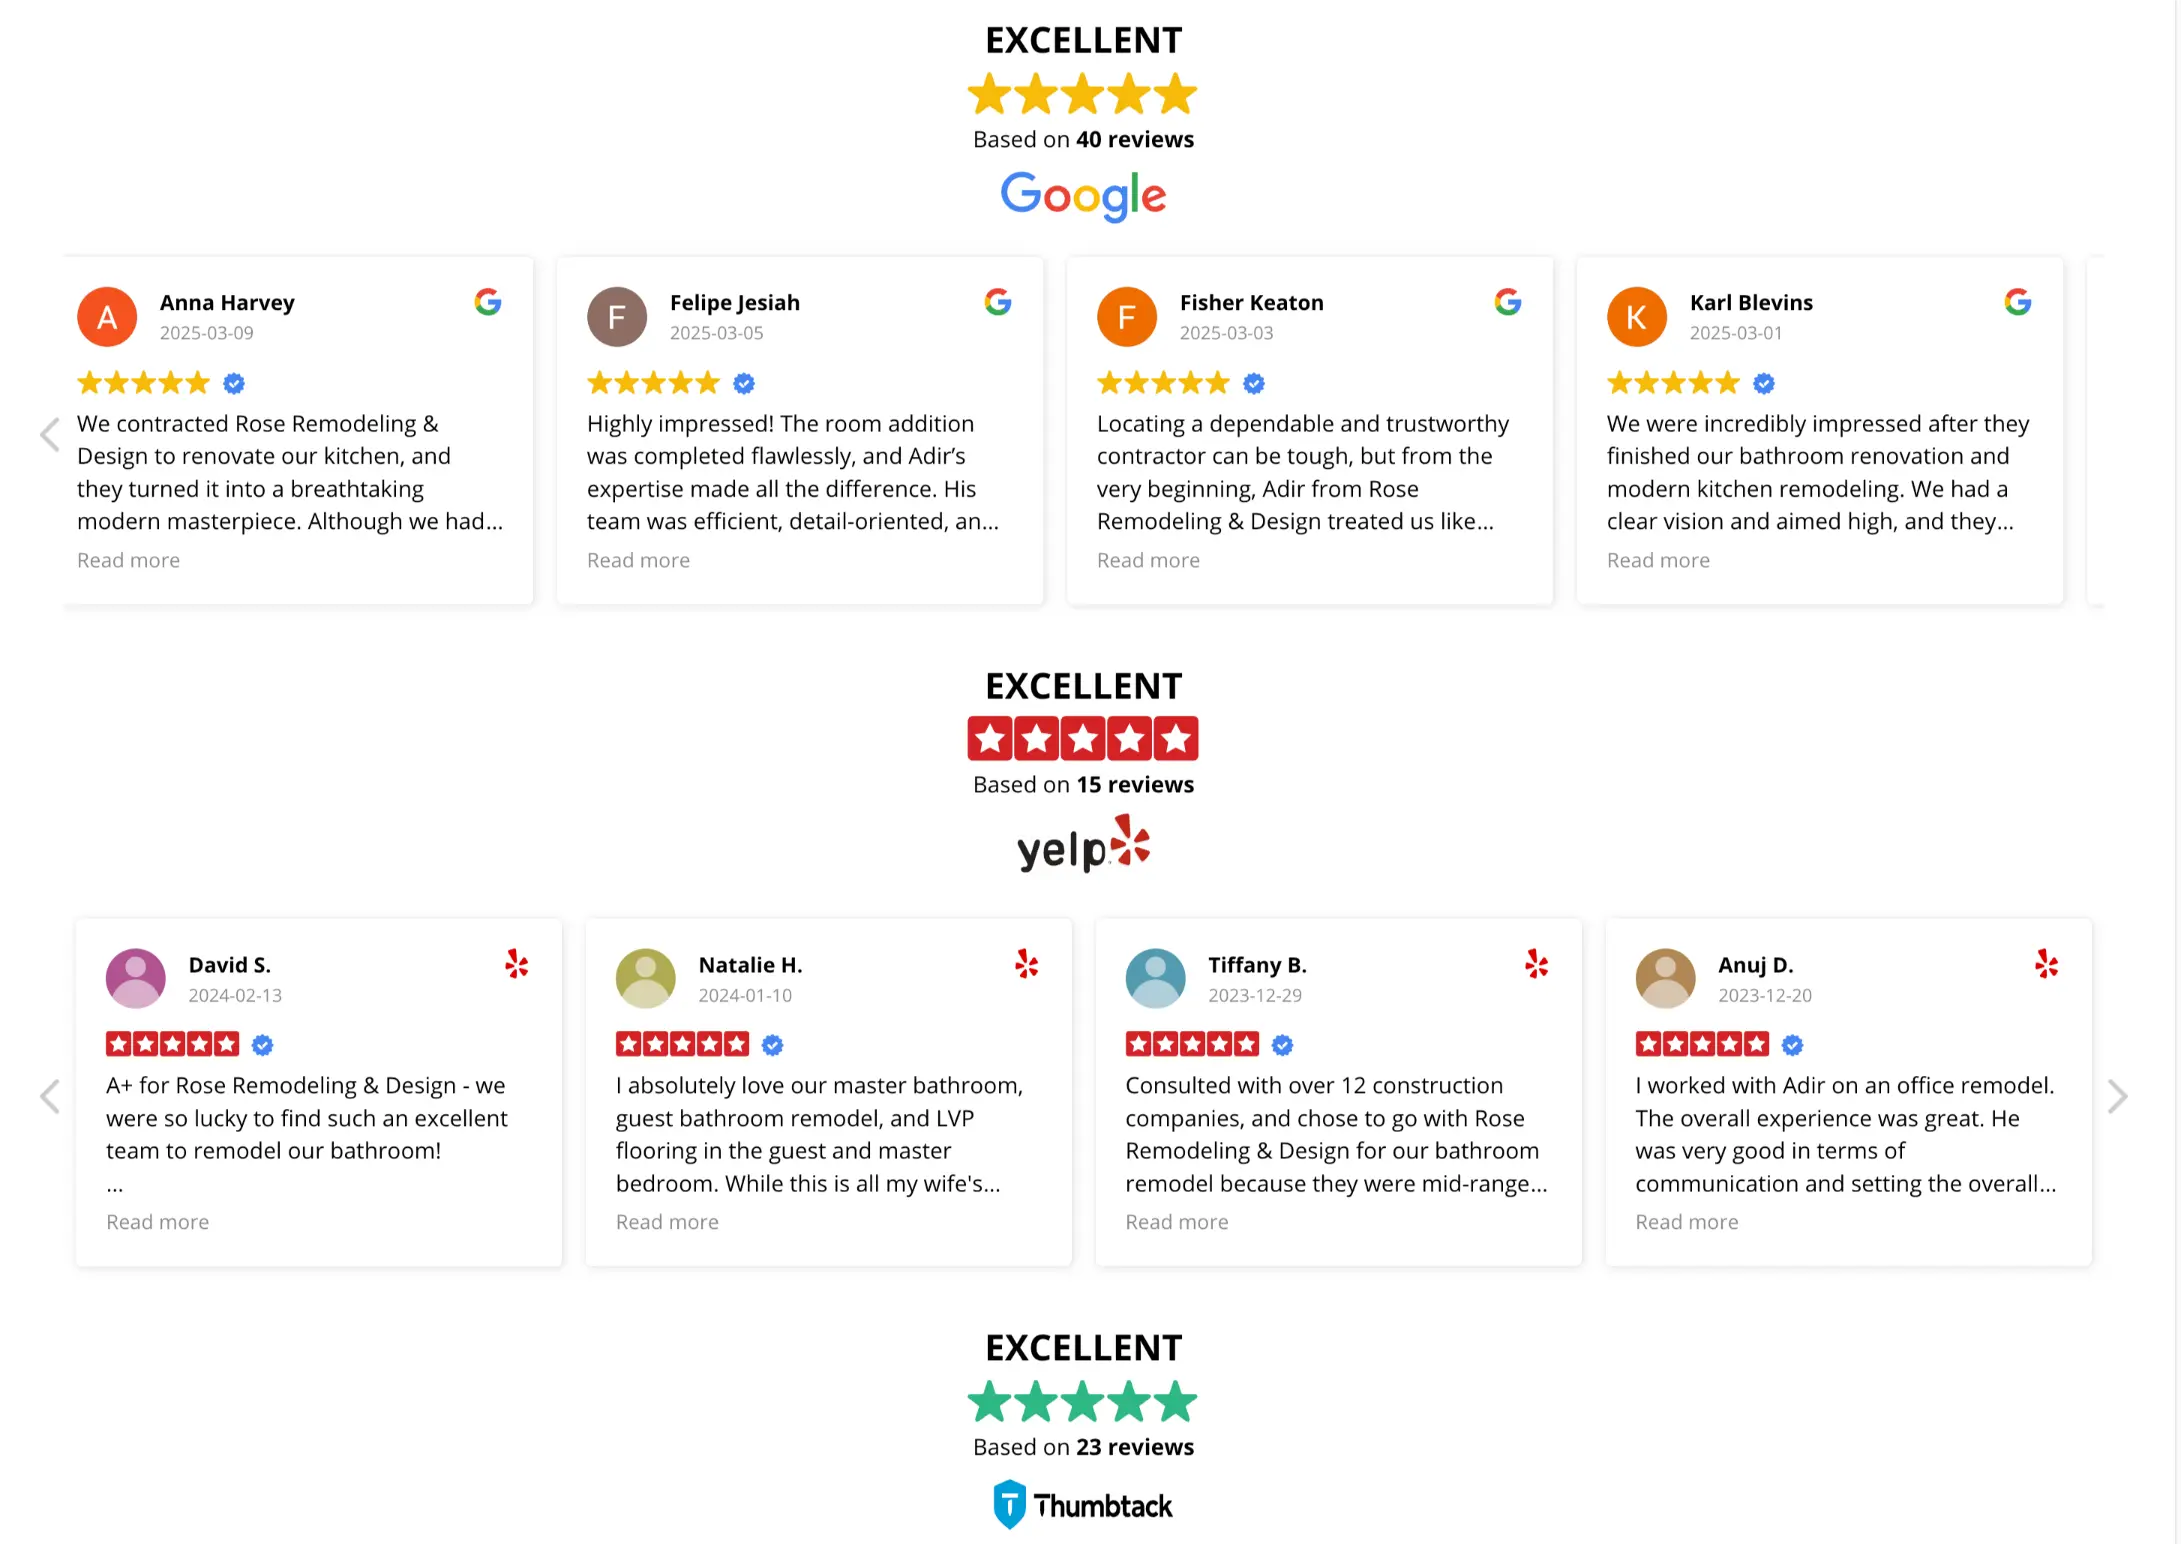Click the Thumbtack logo
Viewport: 2181px width, 1544px height.
(1083, 1505)
